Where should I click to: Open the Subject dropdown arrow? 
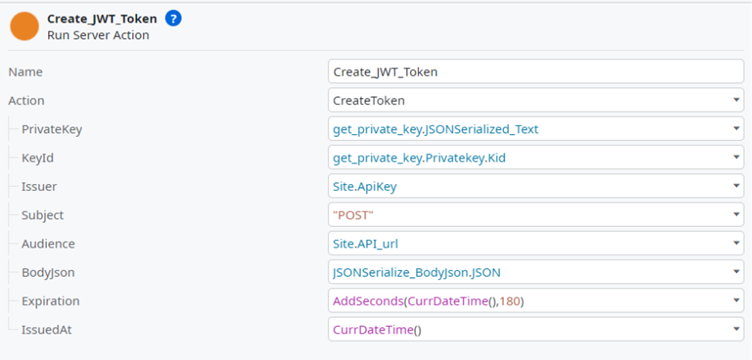(x=736, y=215)
